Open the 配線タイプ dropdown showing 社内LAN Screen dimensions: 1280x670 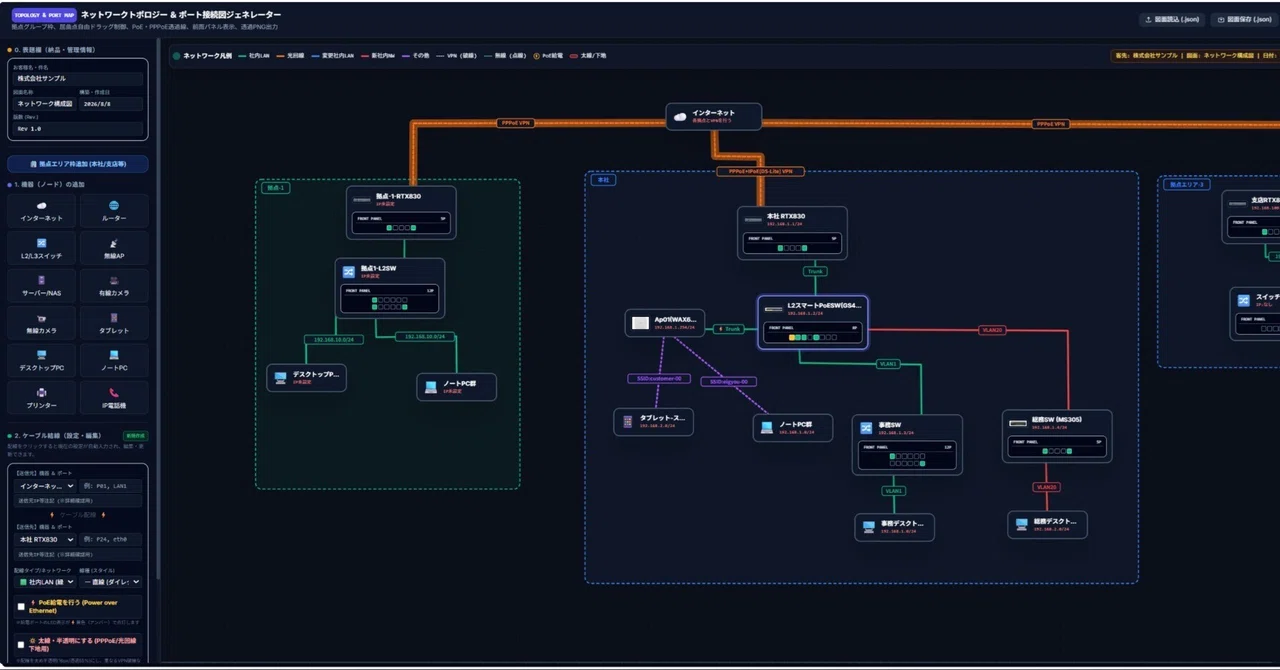pos(45,581)
